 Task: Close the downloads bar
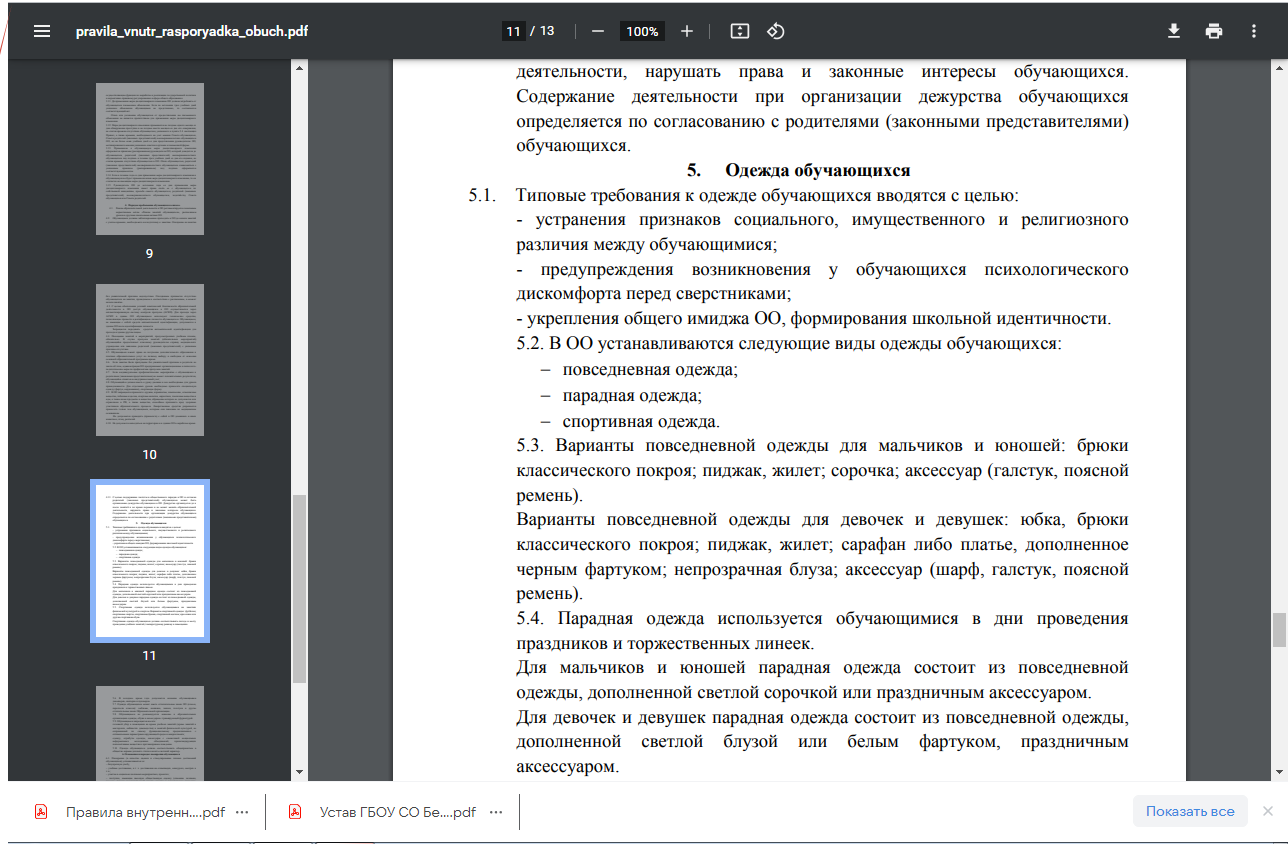click(1267, 811)
